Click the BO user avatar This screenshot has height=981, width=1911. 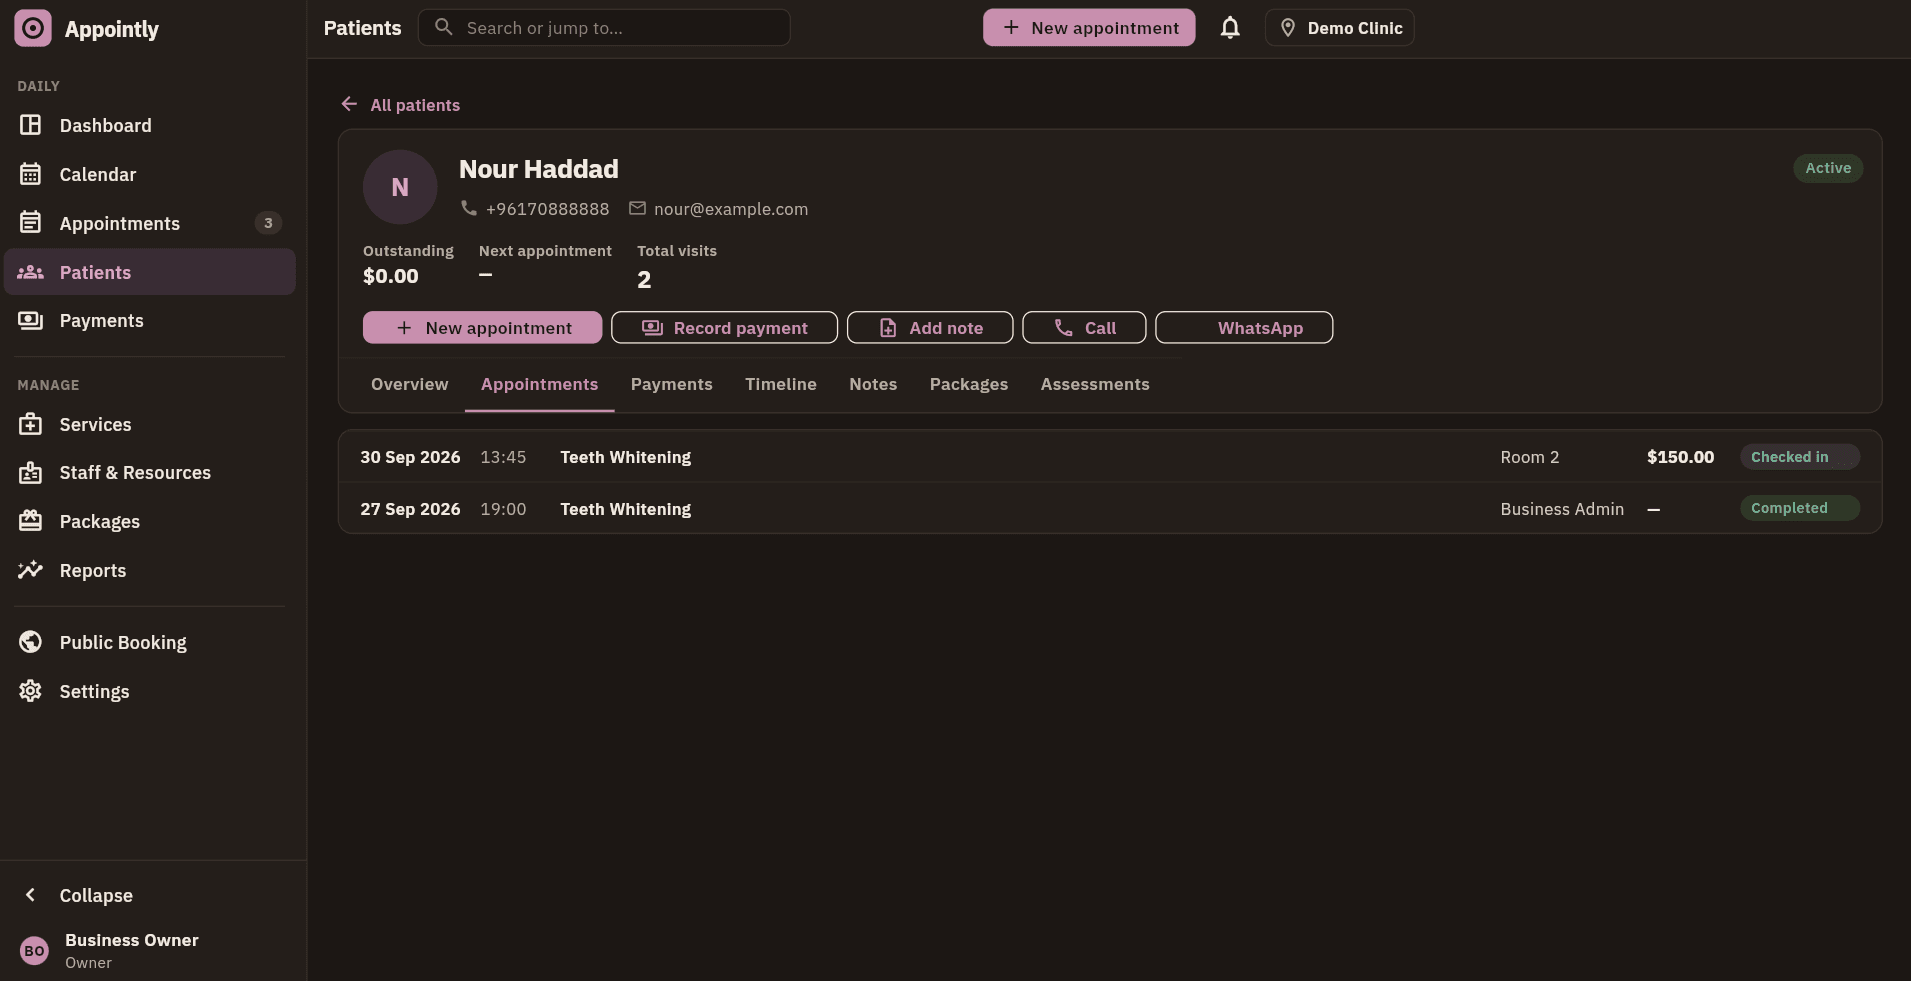click(34, 951)
